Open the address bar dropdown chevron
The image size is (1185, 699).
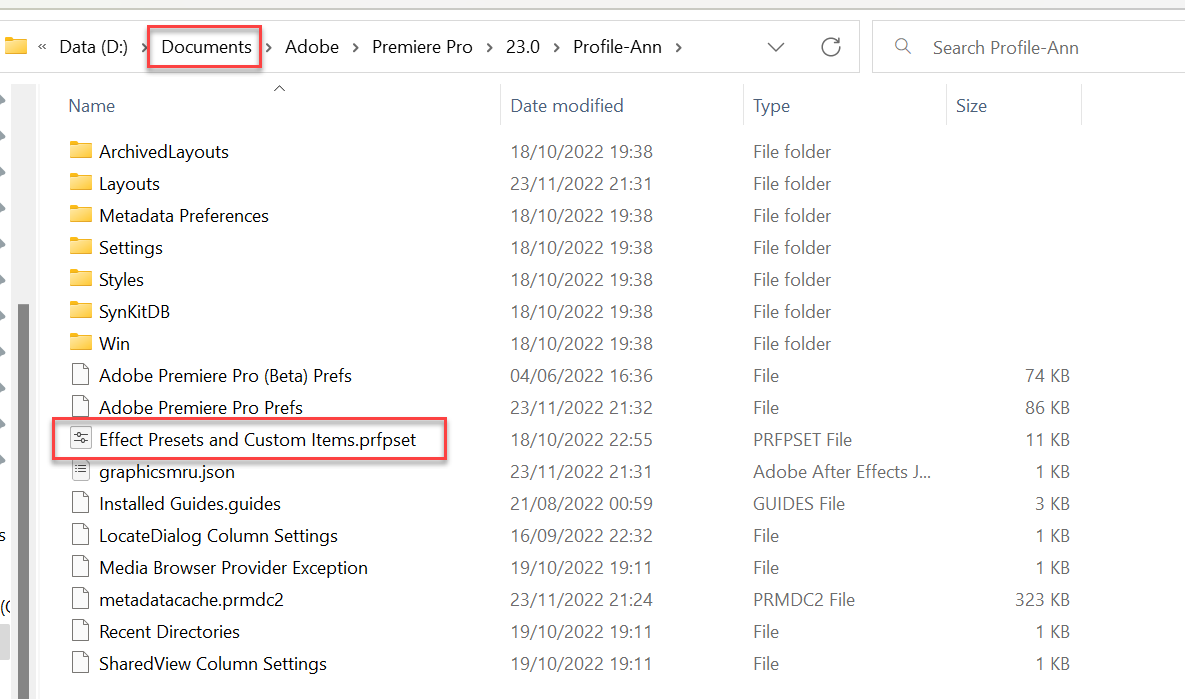(x=776, y=46)
